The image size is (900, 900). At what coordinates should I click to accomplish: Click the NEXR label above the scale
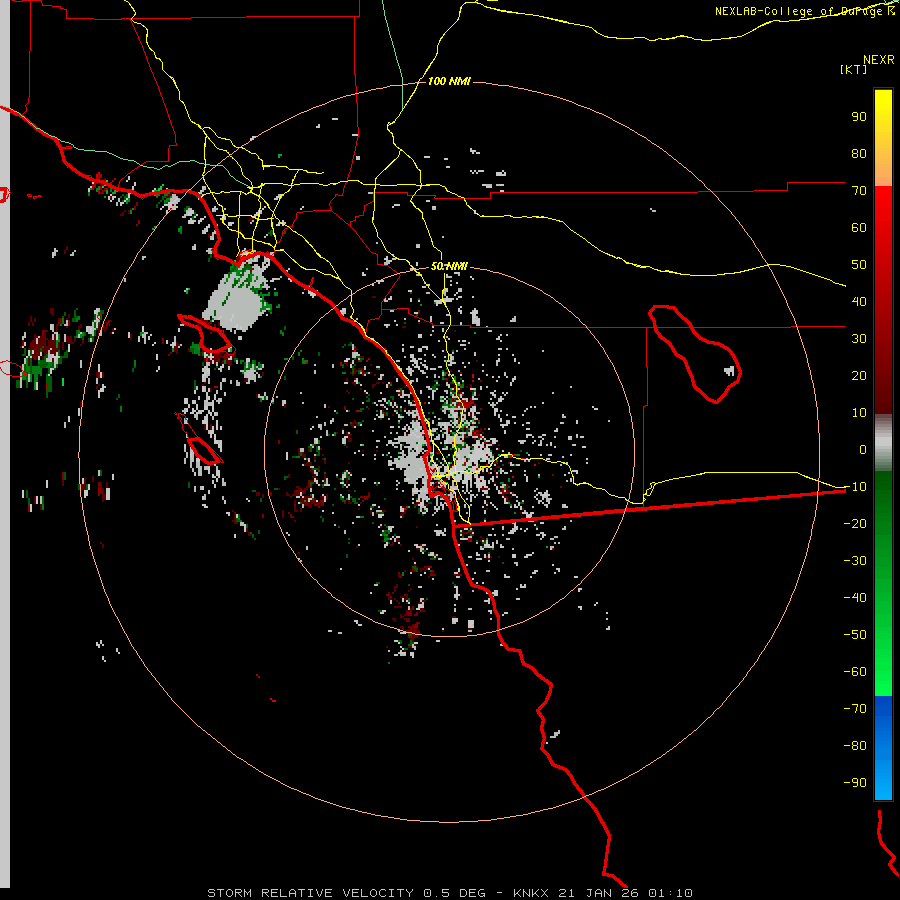(878, 60)
